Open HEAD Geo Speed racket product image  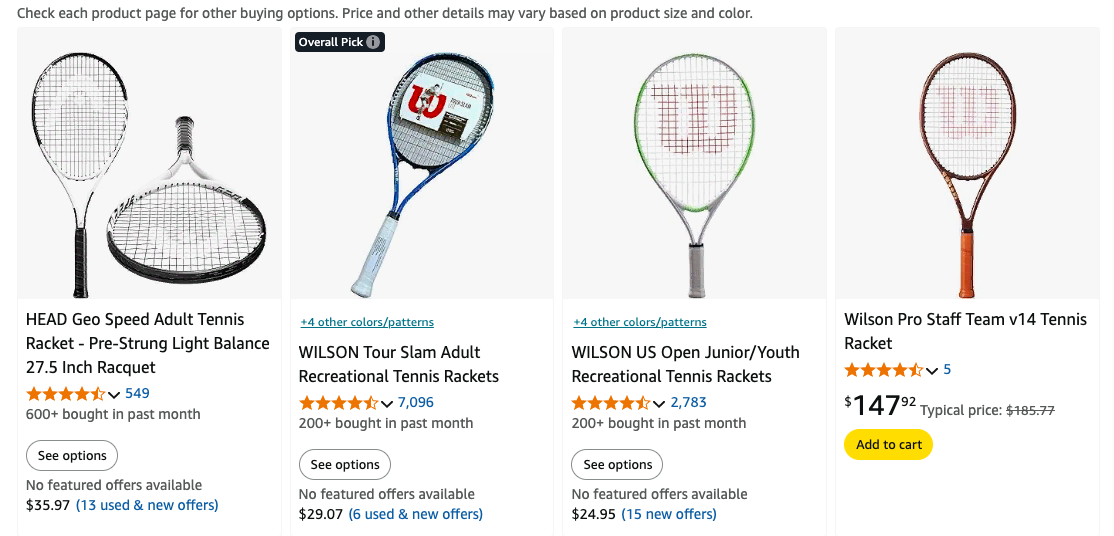(150, 165)
